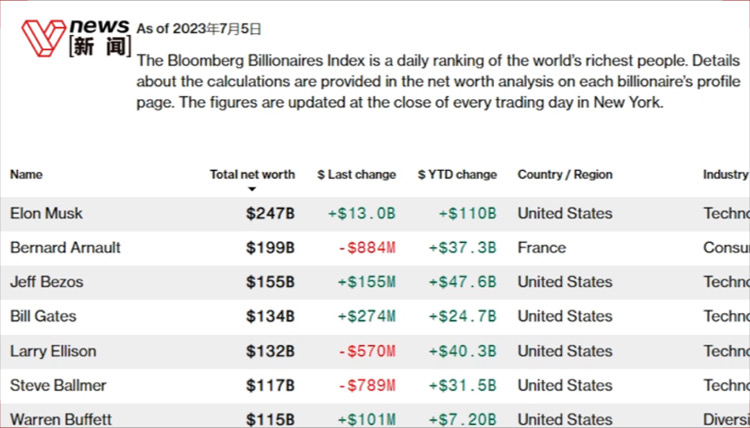Click the Industry column header
The height and width of the screenshot is (428, 750).
(725, 174)
